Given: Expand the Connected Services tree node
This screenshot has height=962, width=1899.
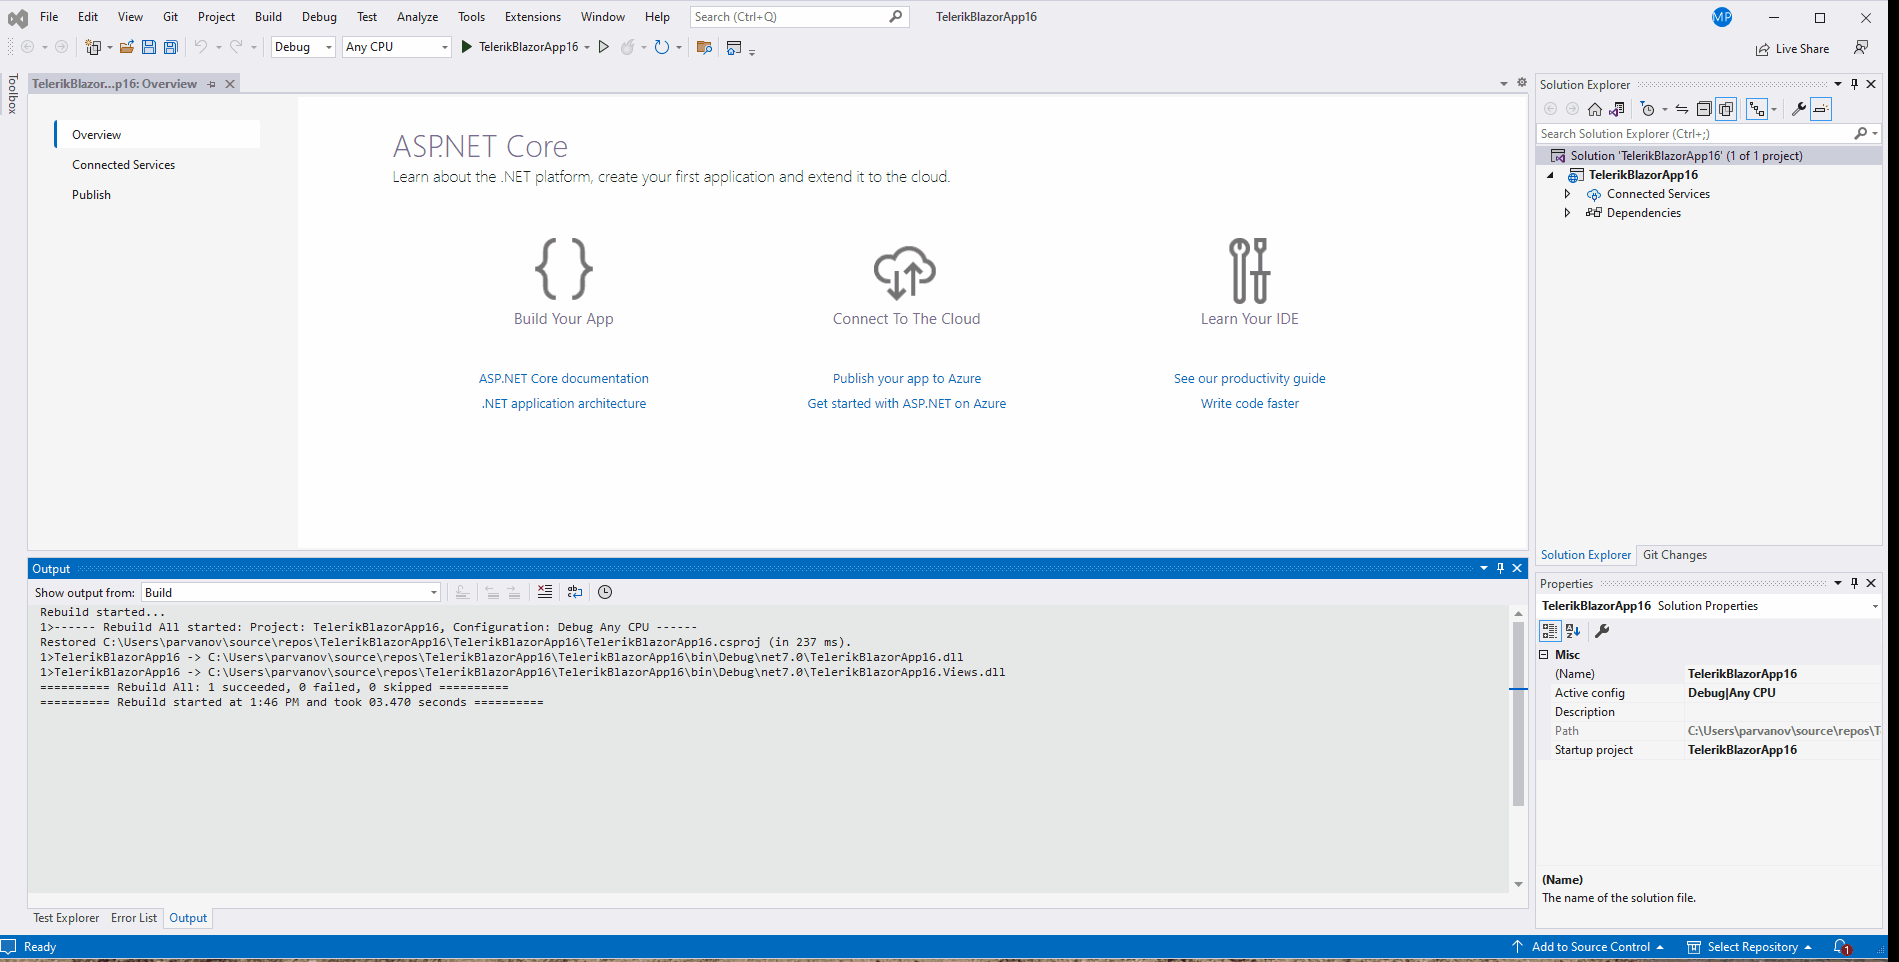Looking at the screenshot, I should tap(1568, 194).
